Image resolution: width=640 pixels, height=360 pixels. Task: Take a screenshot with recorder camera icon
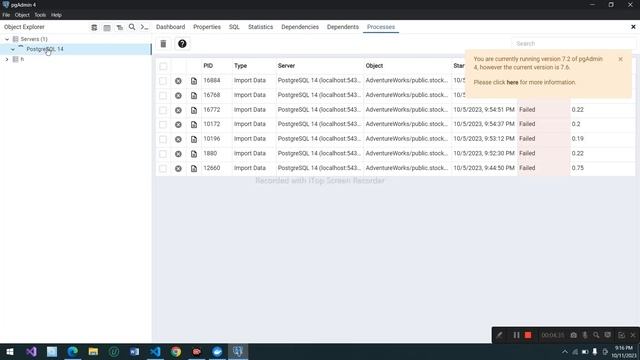573,335
